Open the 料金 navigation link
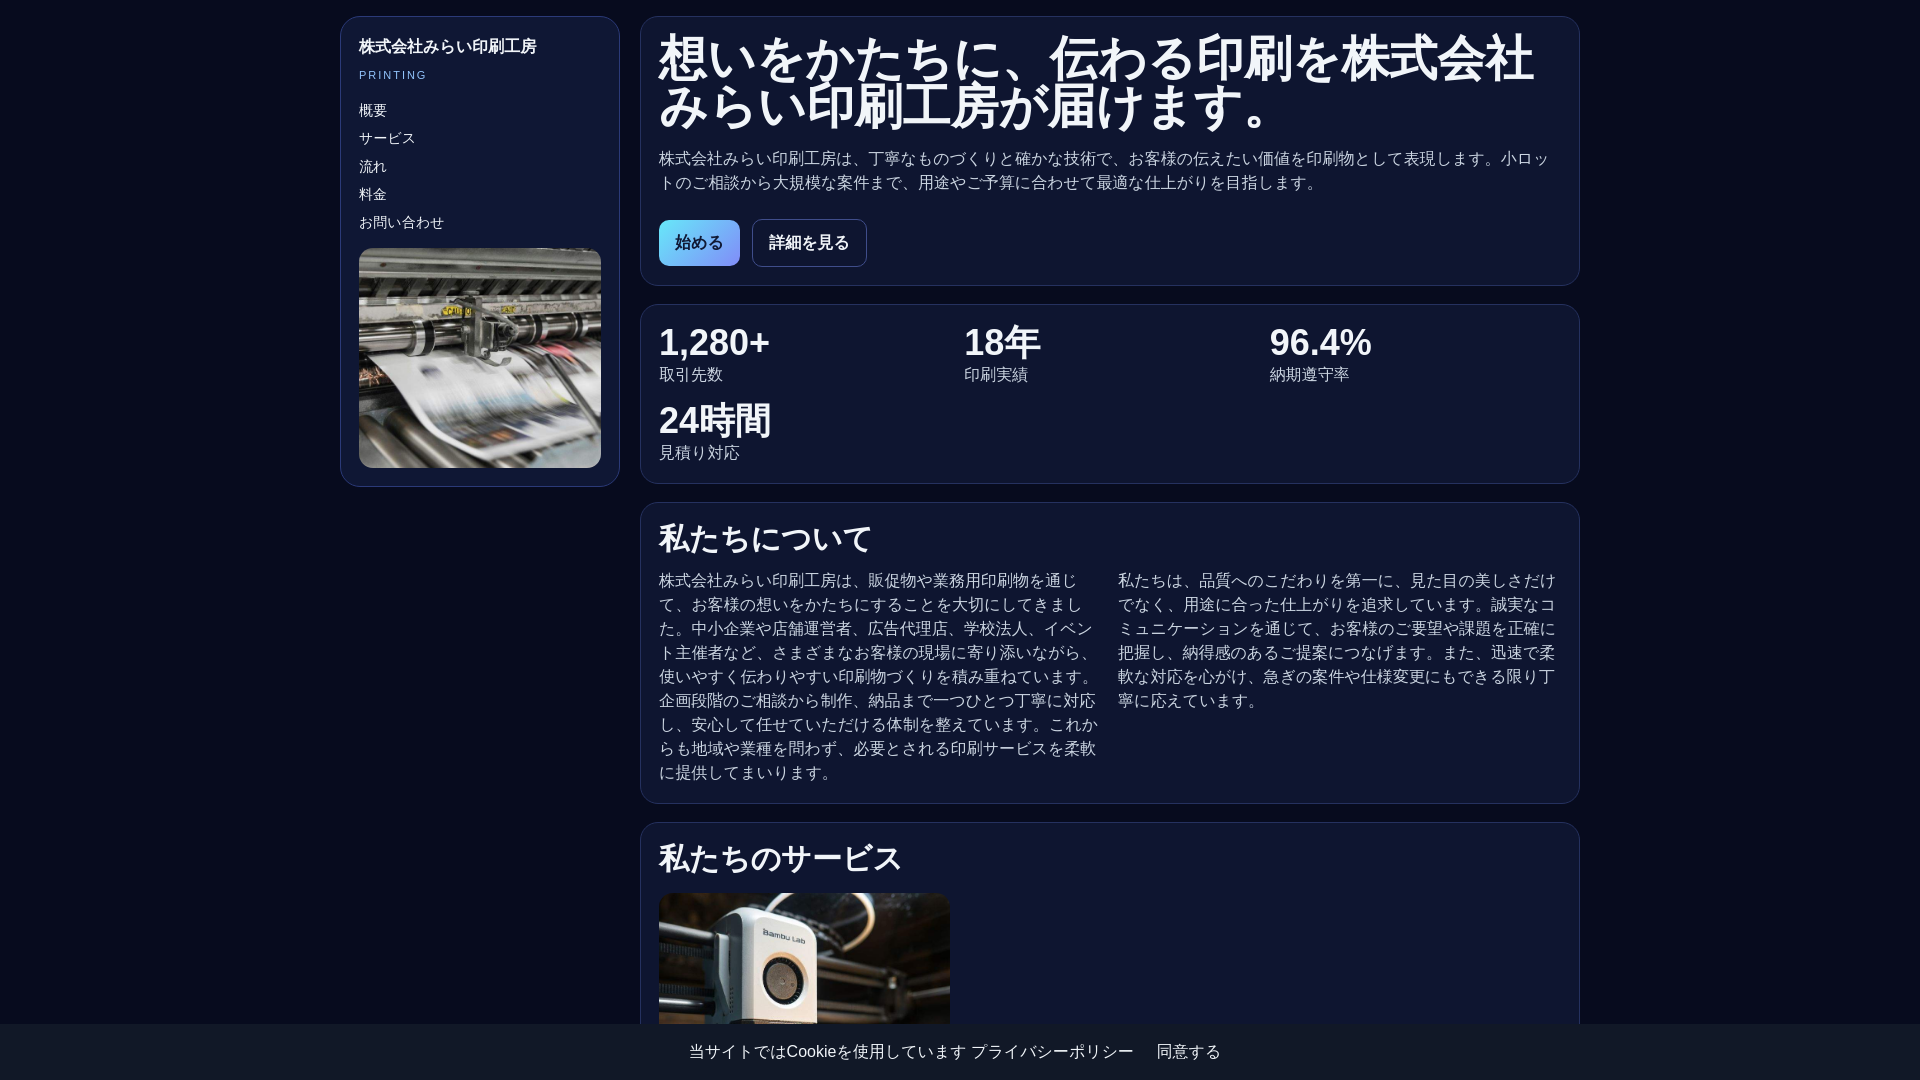The width and height of the screenshot is (1920, 1080). [373, 194]
